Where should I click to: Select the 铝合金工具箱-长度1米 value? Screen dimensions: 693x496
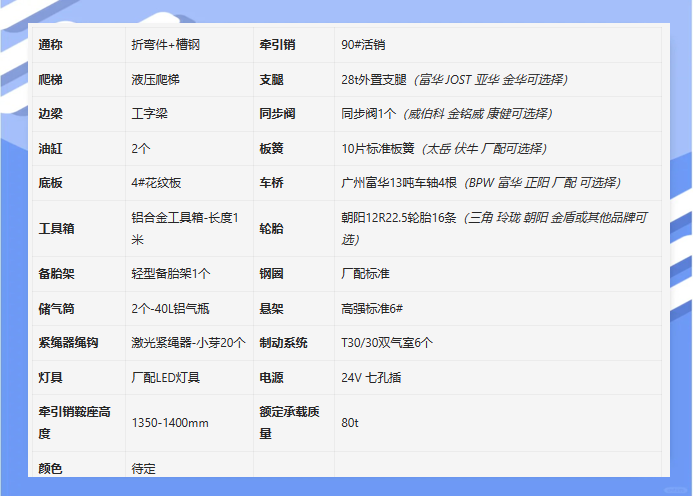pyautogui.click(x=185, y=229)
